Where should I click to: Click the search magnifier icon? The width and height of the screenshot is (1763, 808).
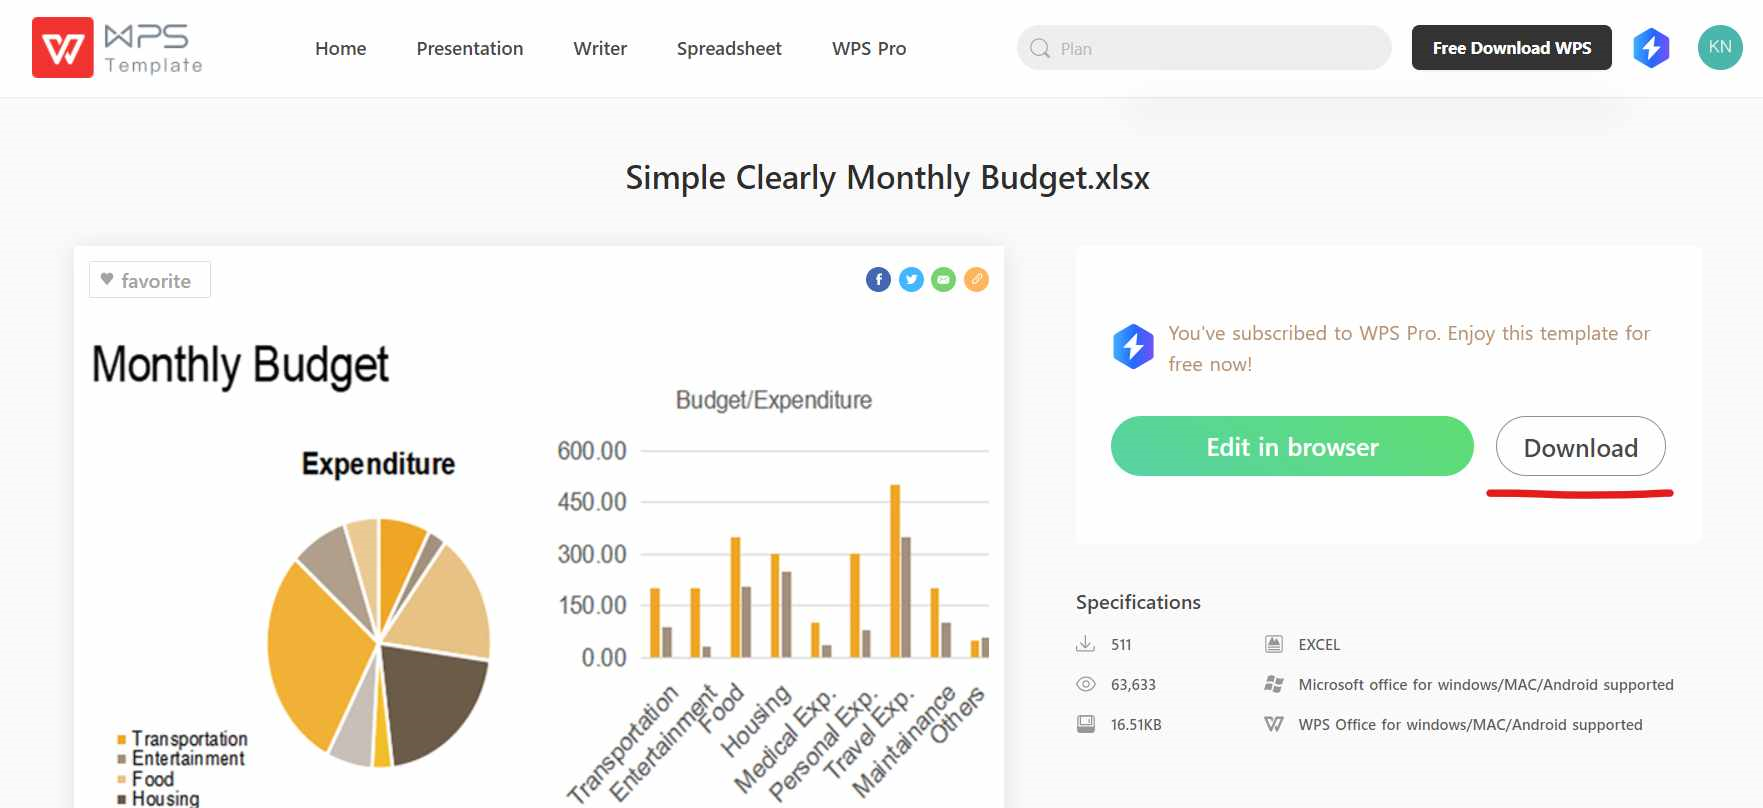tap(1040, 47)
